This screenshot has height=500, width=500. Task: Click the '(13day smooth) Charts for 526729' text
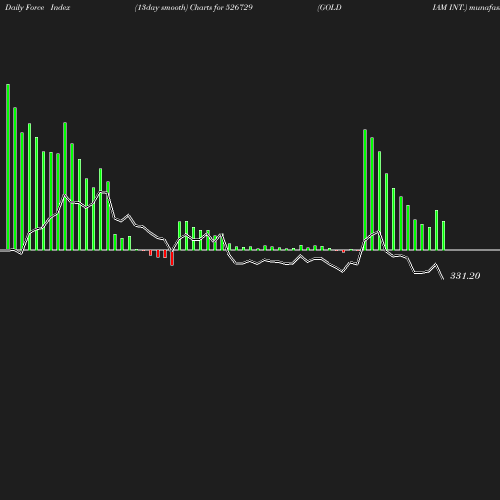click(x=194, y=7)
